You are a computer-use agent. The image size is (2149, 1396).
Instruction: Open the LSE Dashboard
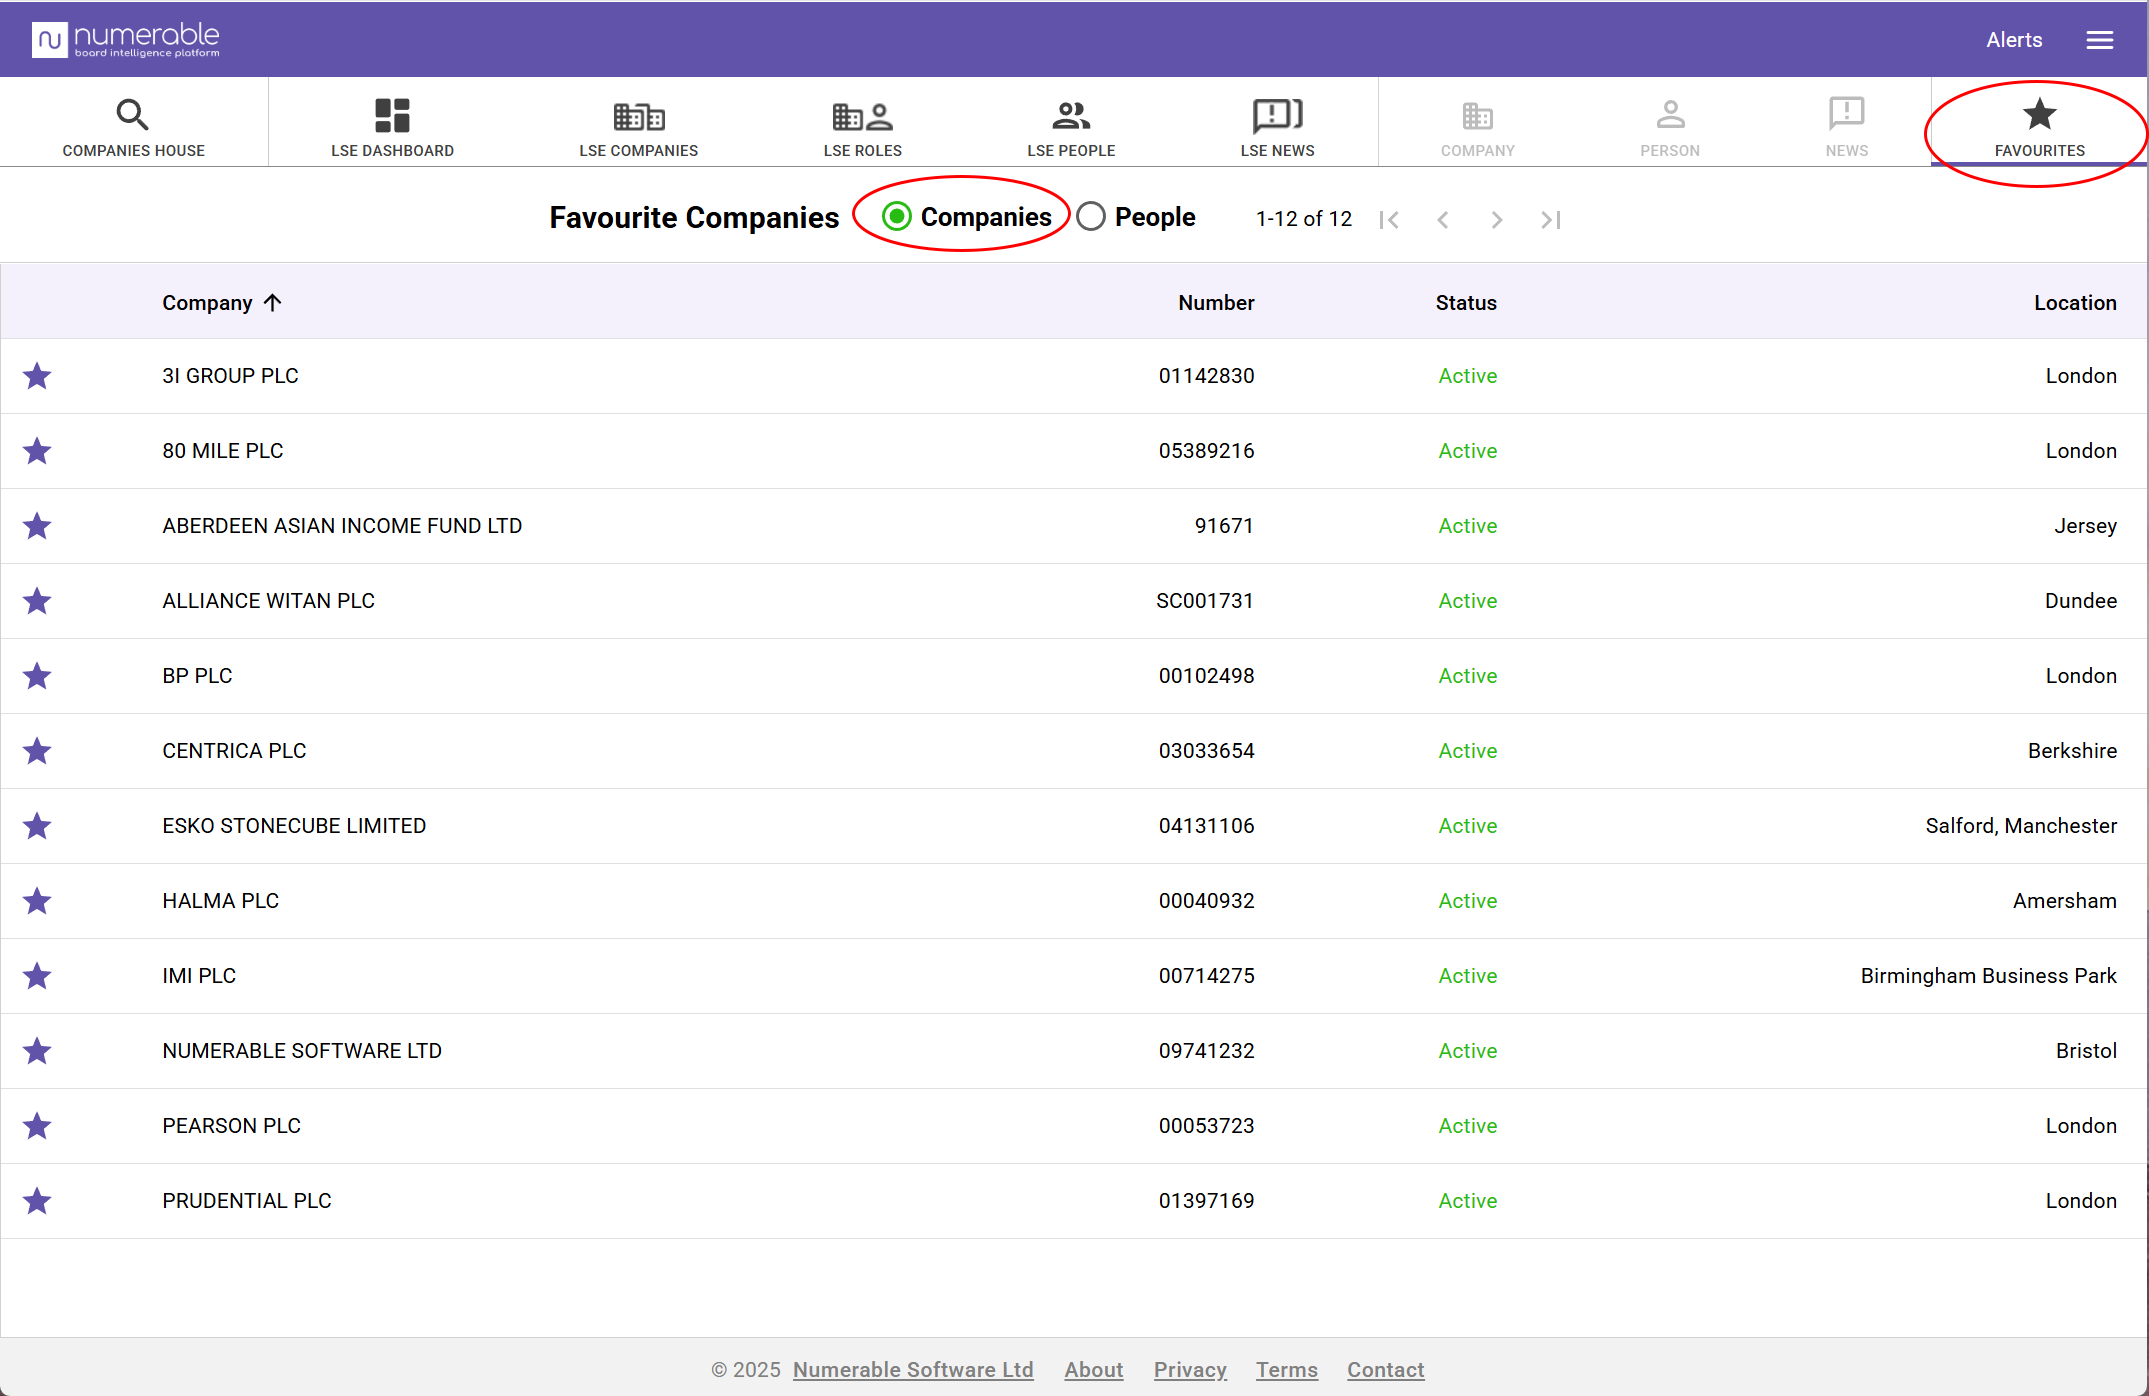click(x=392, y=126)
